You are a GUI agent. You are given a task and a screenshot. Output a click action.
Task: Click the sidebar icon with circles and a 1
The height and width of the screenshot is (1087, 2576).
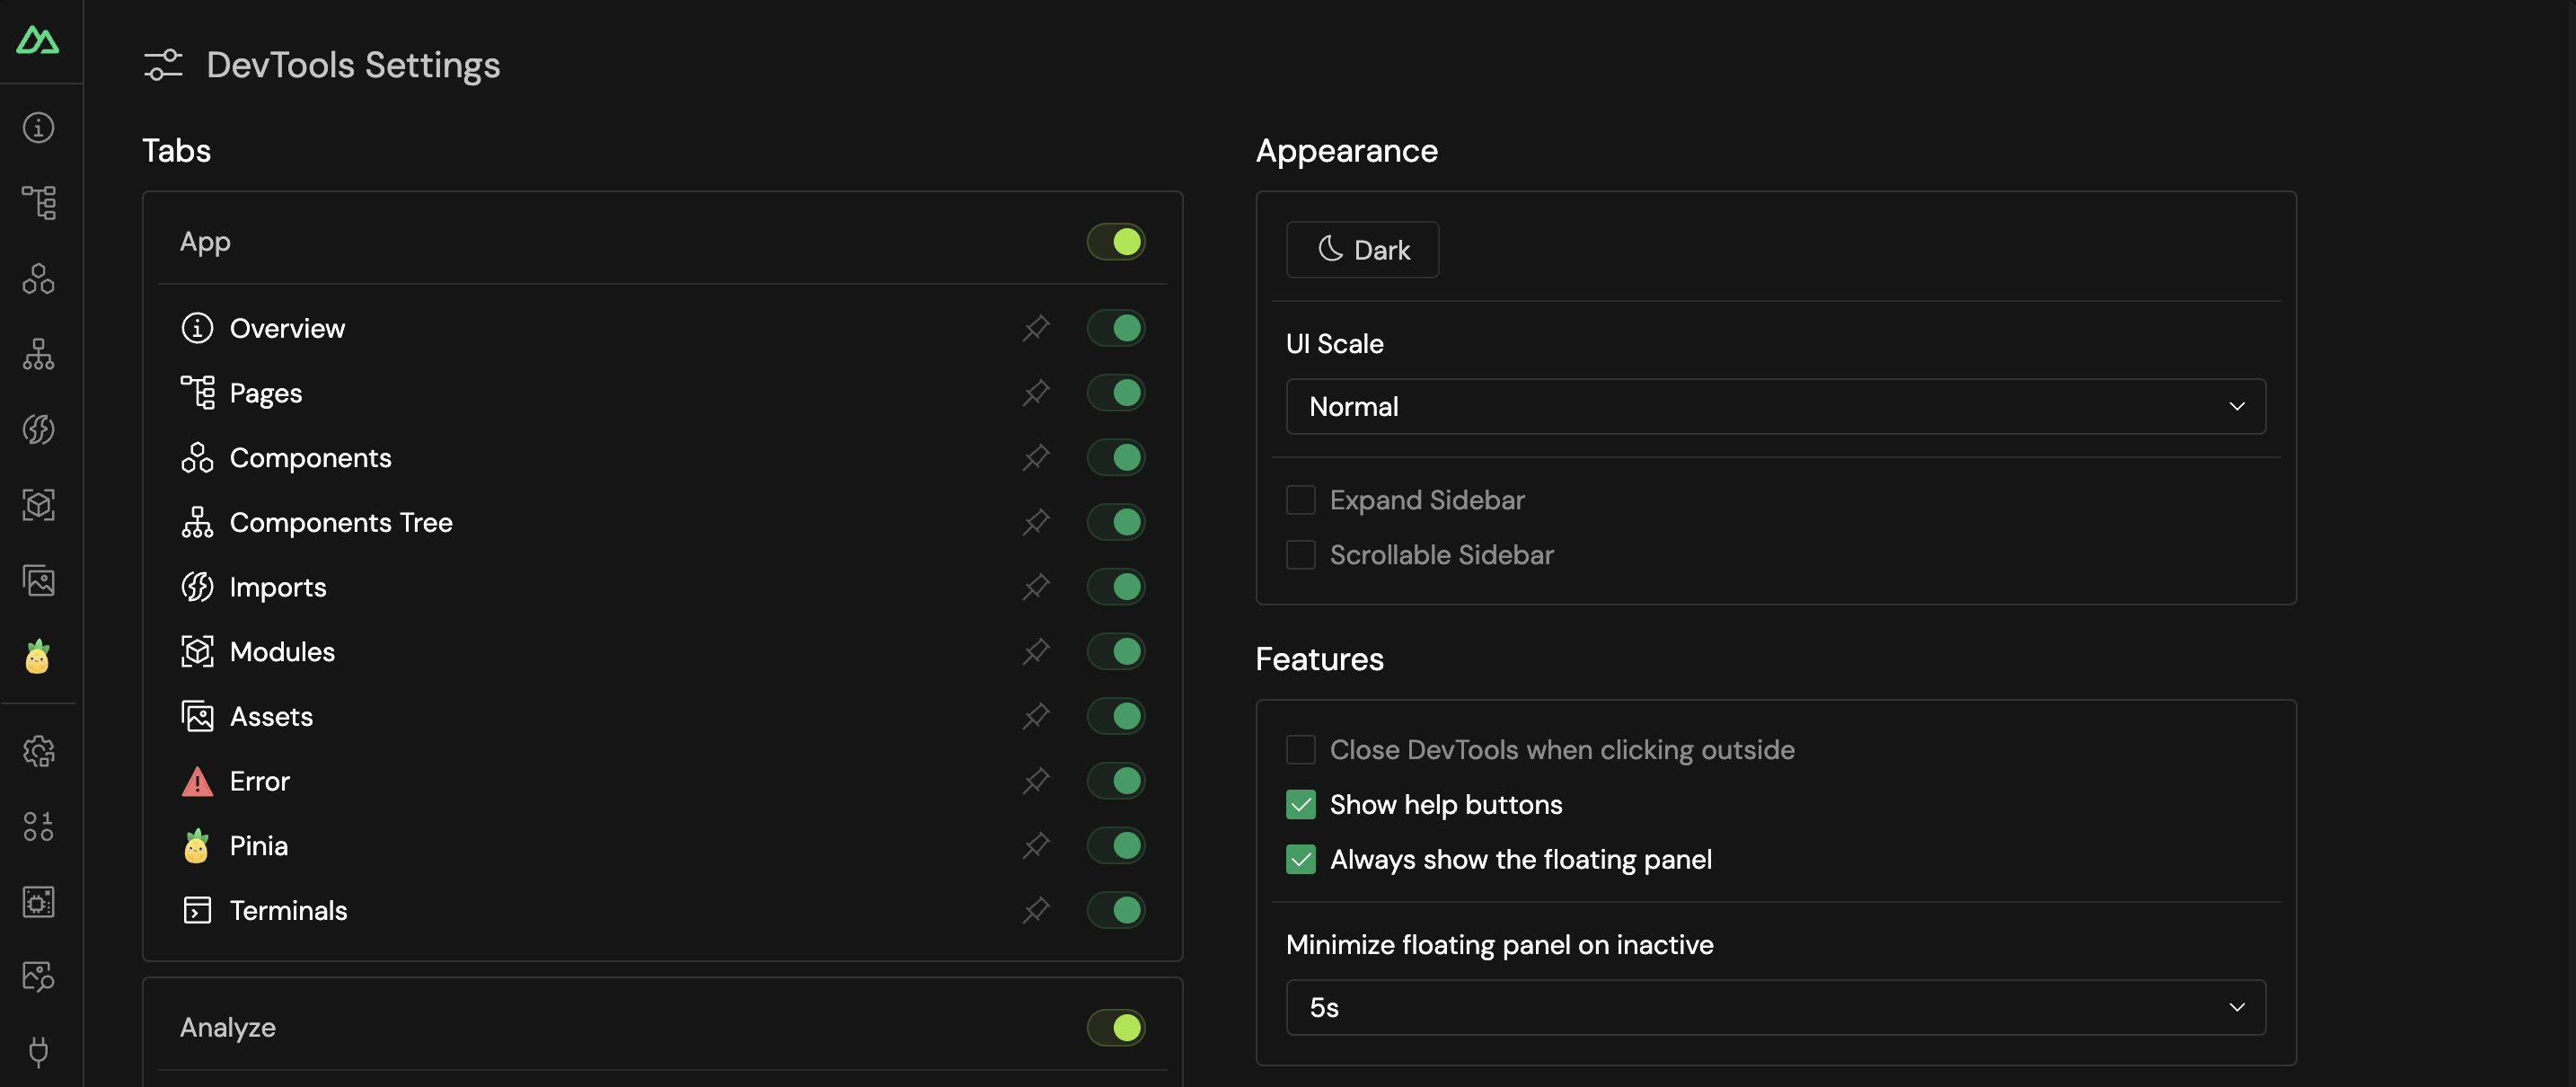(x=38, y=826)
